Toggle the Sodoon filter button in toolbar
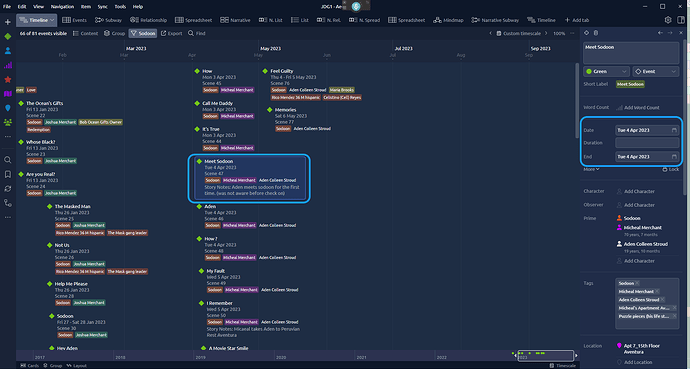Screen dimensions: 690x369 coord(143,33)
